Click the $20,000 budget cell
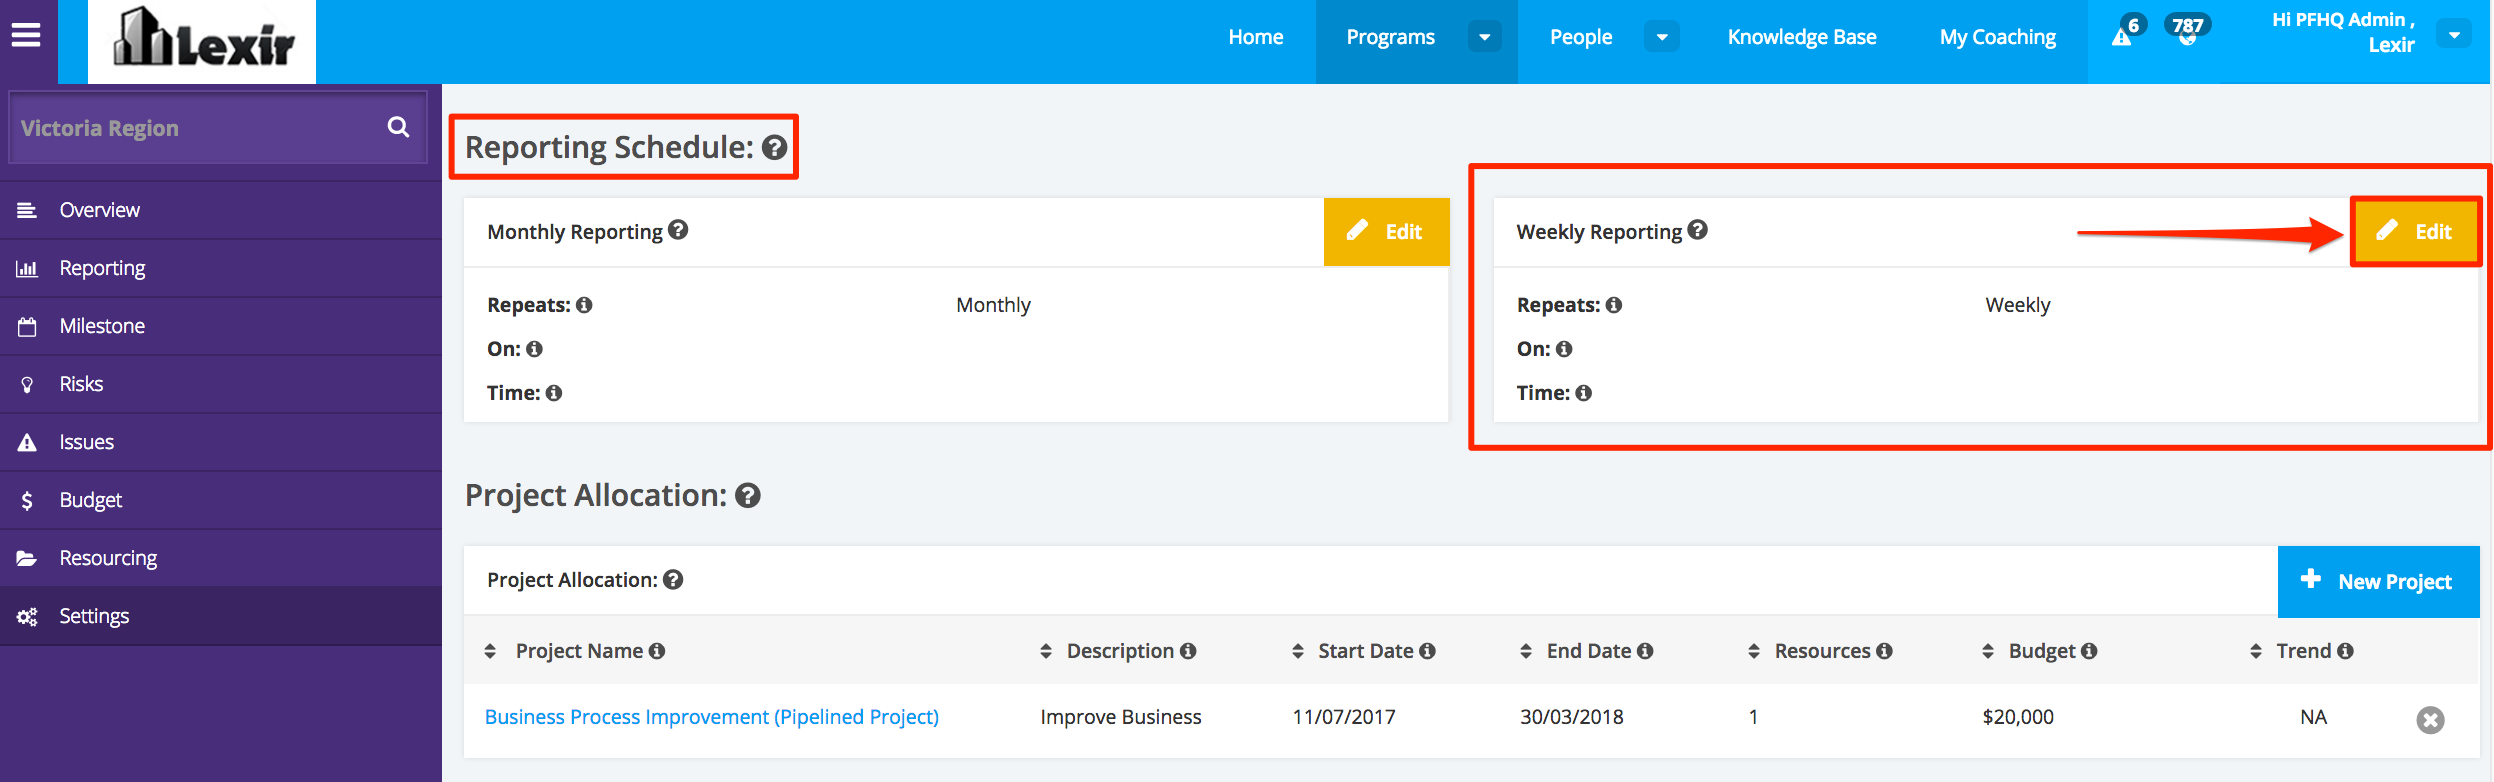This screenshot has height=782, width=2494. 2018,717
